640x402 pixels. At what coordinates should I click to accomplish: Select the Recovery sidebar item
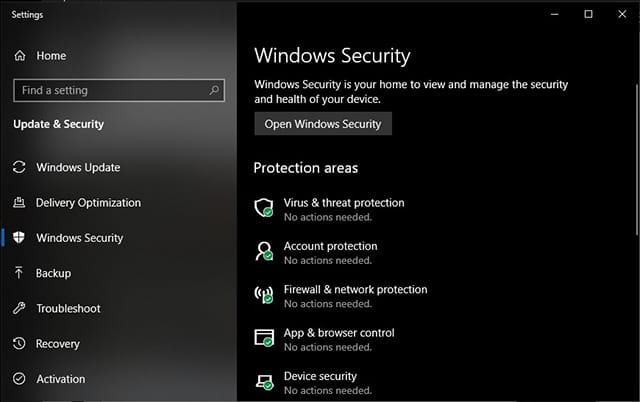click(58, 344)
